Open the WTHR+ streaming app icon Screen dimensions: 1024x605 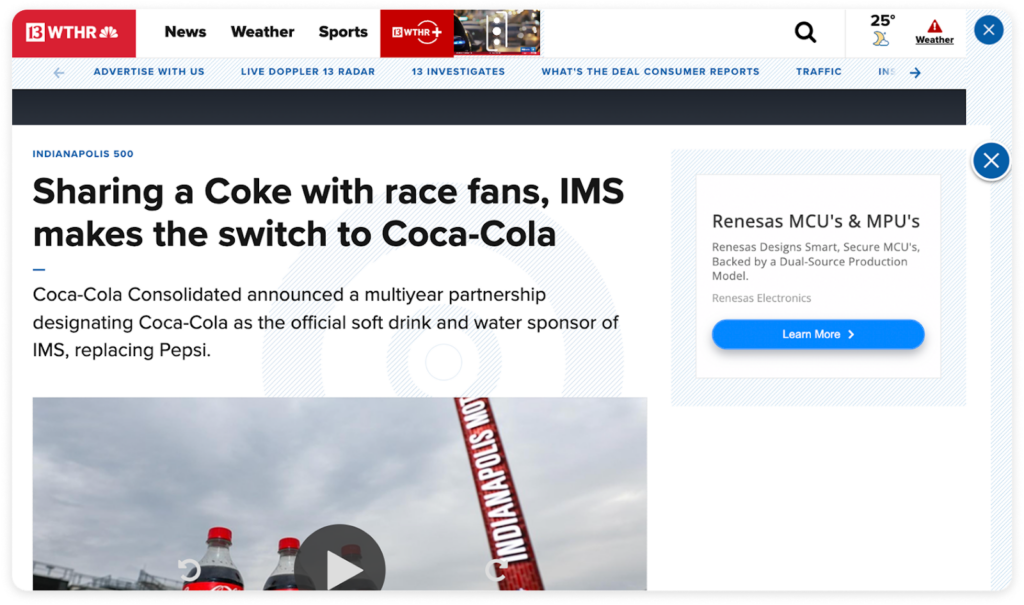pyautogui.click(x=416, y=32)
